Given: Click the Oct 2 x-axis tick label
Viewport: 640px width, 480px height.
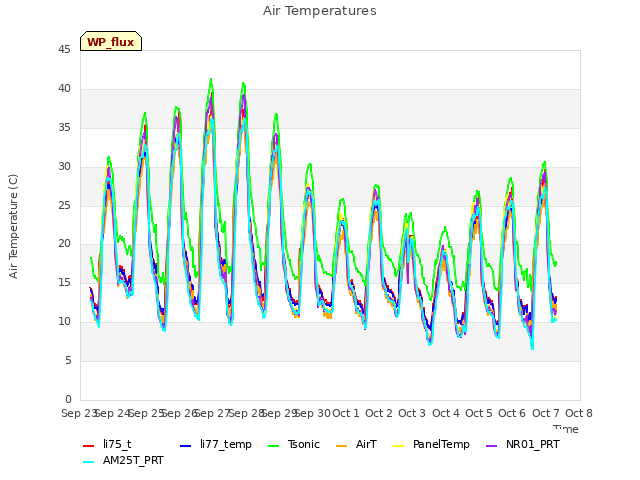Looking at the screenshot, I should (379, 413).
